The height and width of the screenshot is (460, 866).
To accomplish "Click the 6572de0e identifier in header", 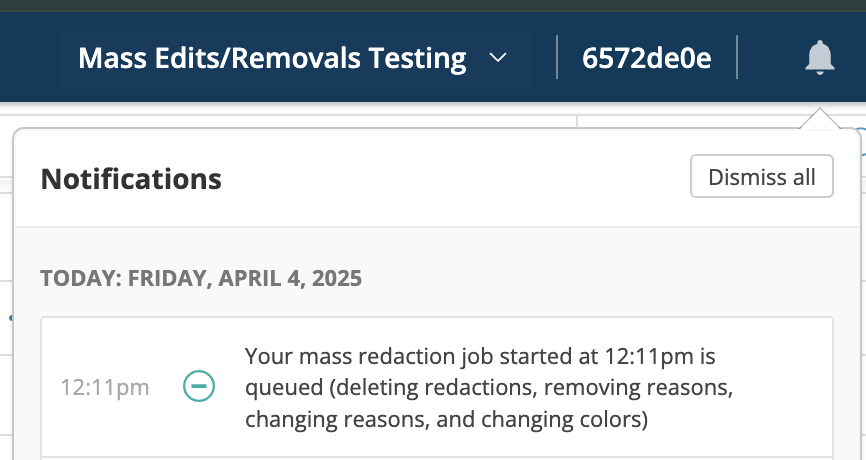I will click(647, 59).
